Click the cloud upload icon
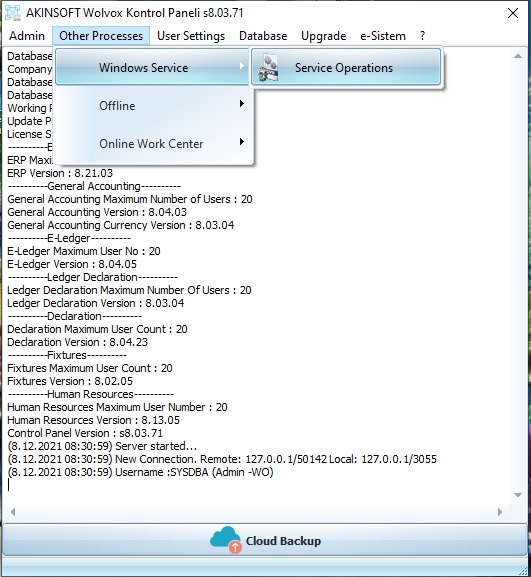 [x=226, y=539]
